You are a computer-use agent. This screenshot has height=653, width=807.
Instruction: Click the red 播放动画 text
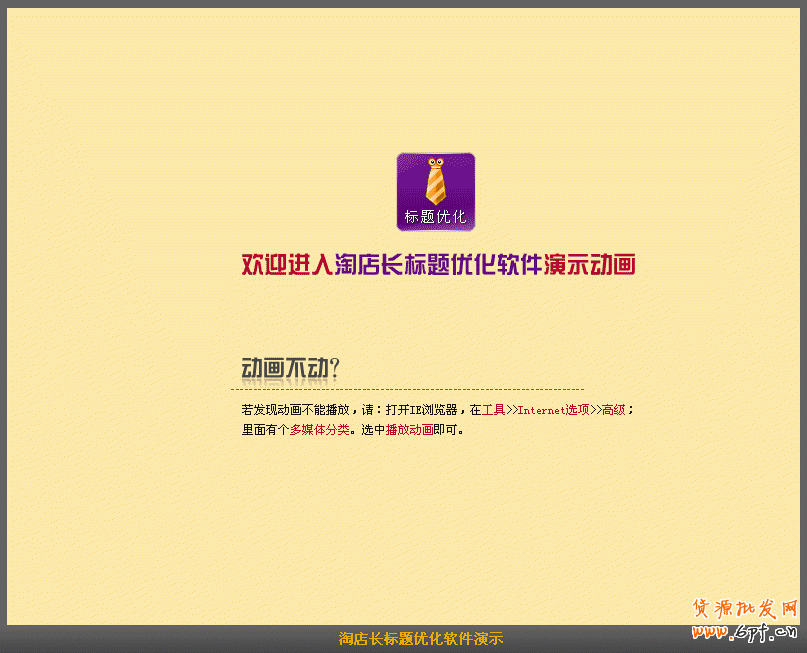[409, 430]
